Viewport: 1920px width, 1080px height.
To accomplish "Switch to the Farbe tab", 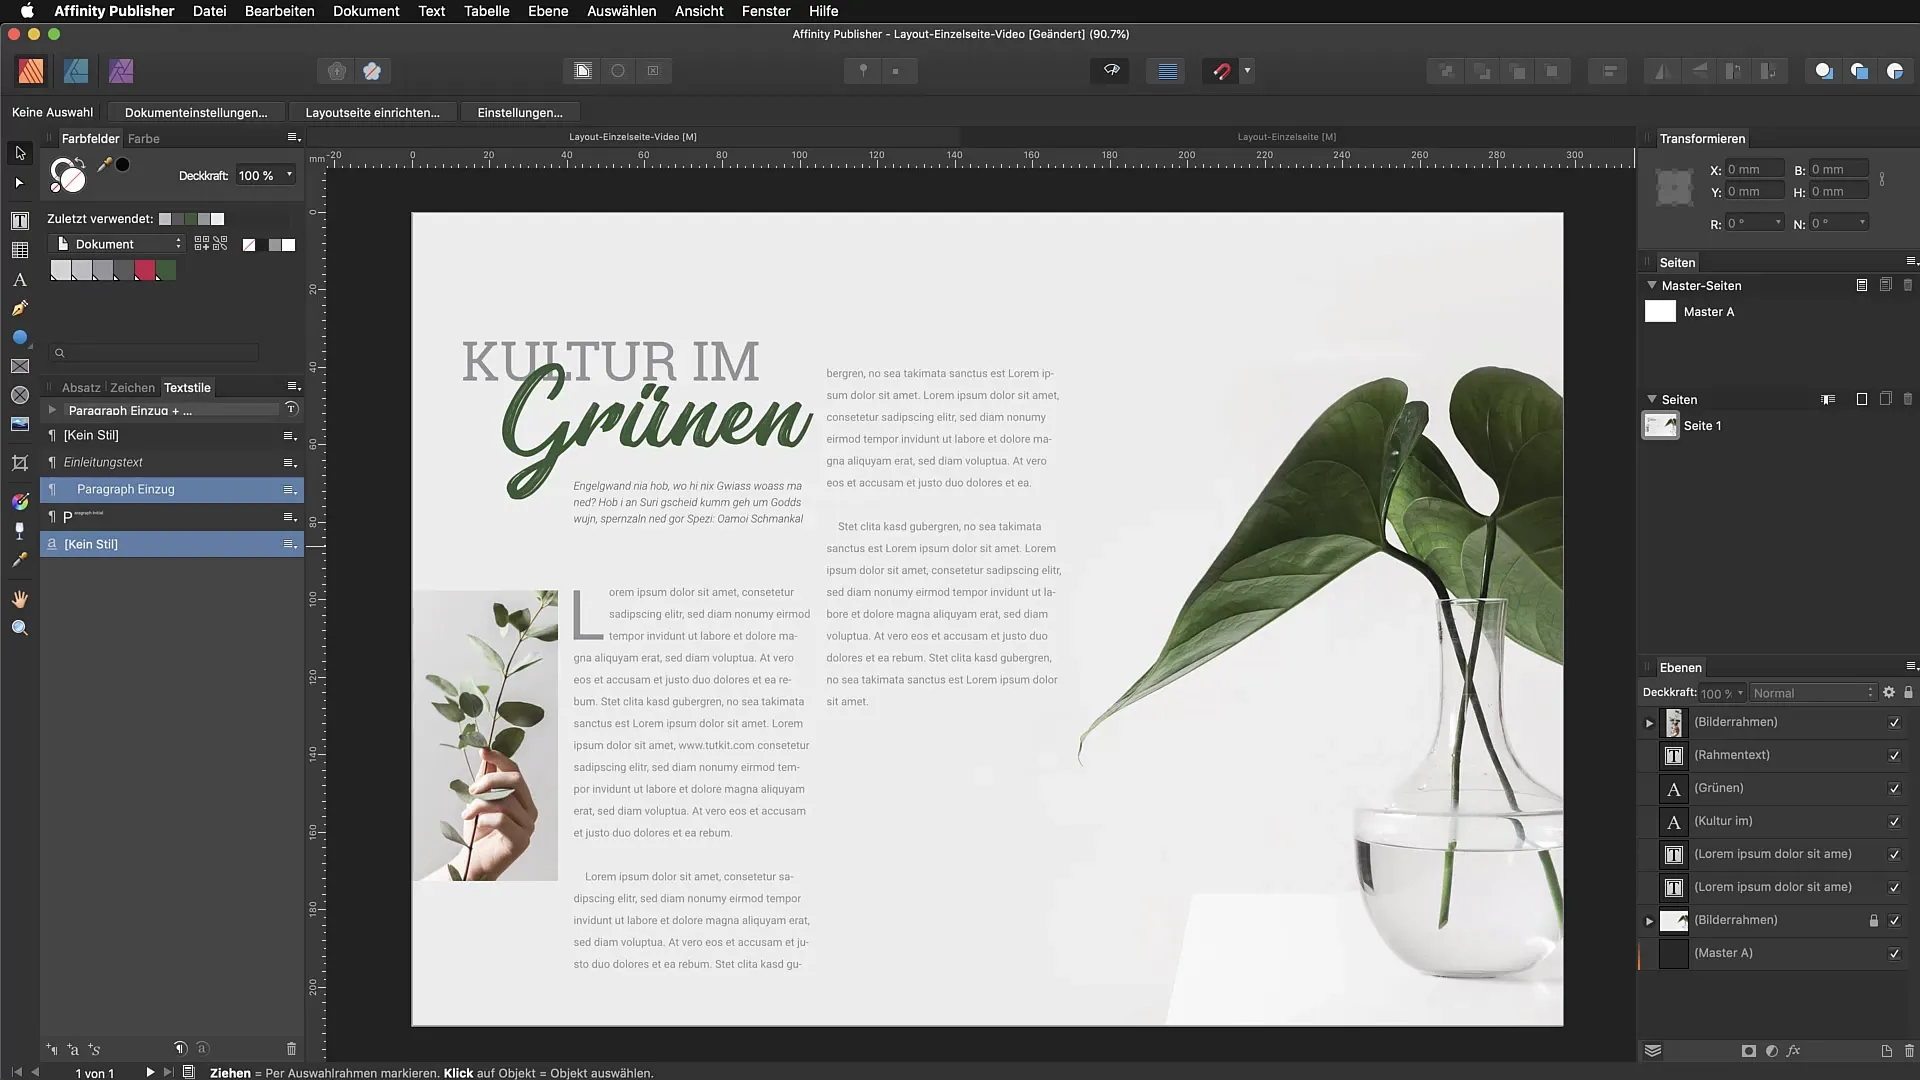I will click(144, 138).
